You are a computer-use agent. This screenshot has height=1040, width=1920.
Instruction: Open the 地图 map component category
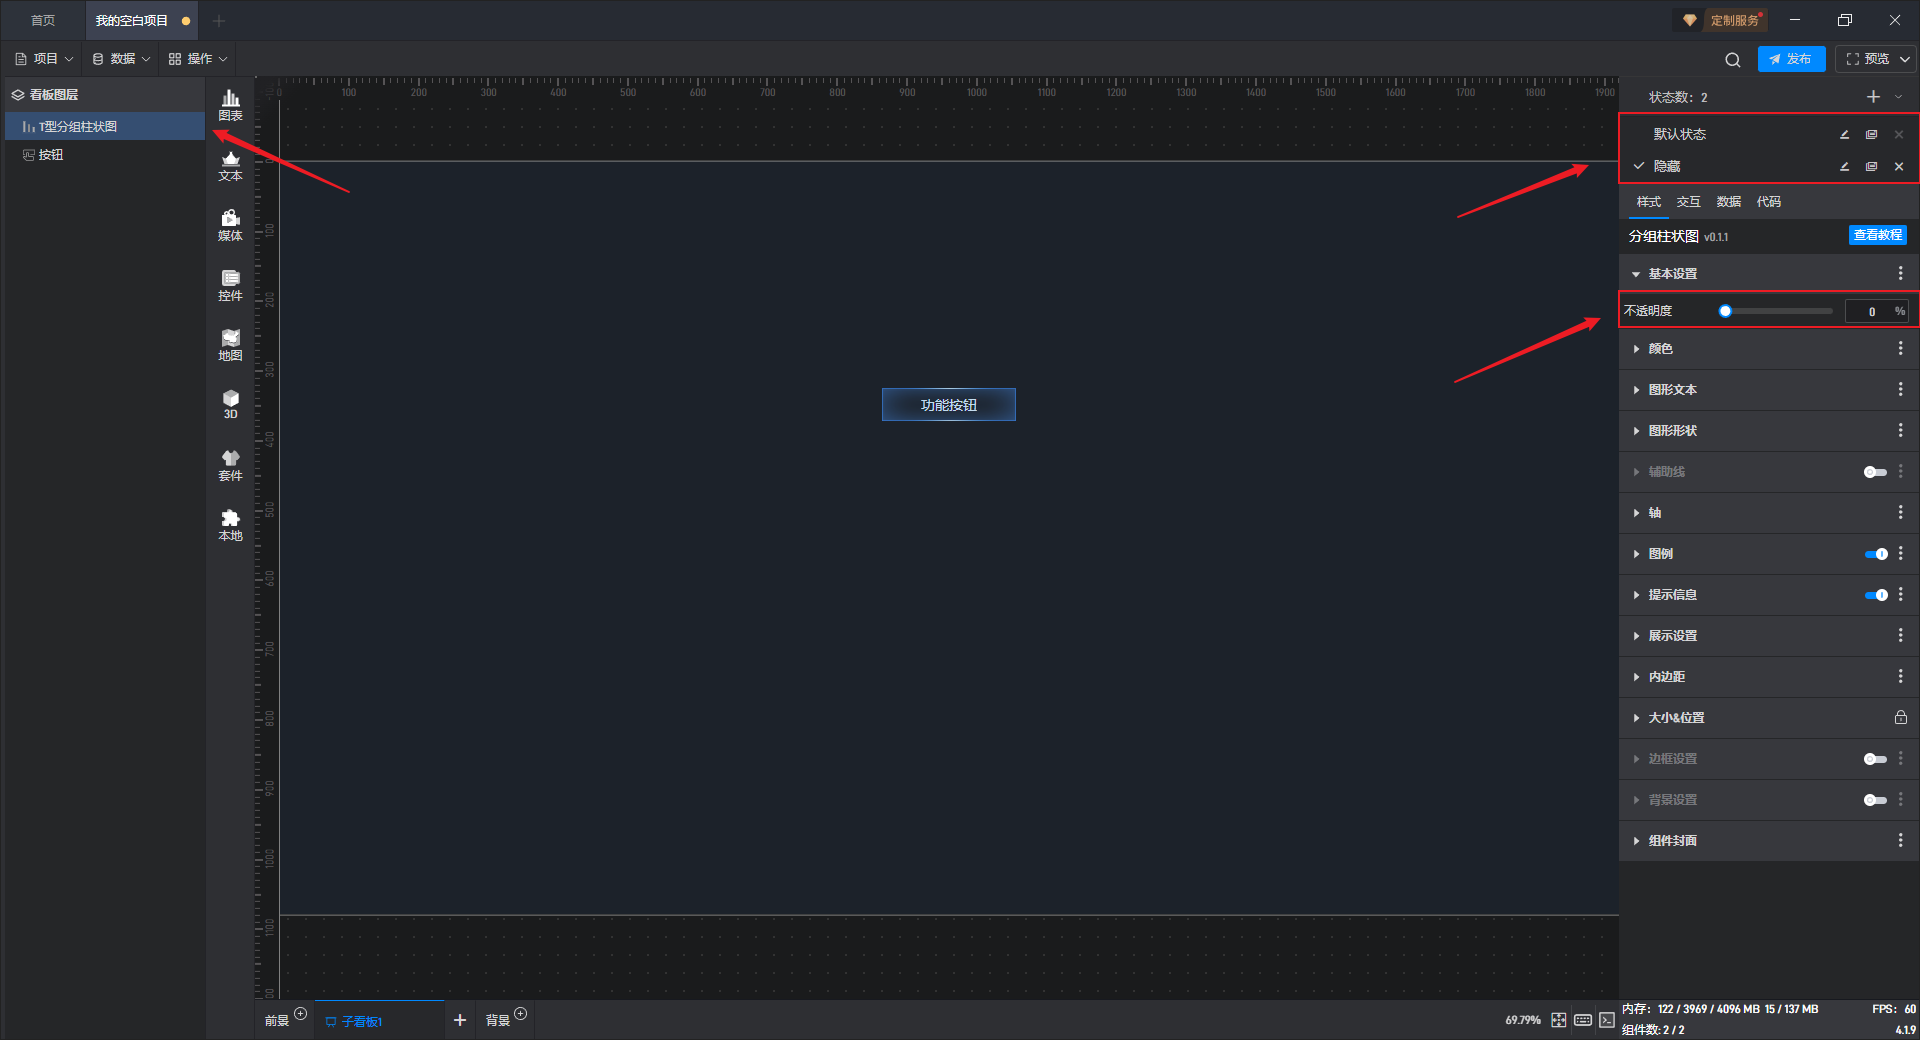point(230,345)
